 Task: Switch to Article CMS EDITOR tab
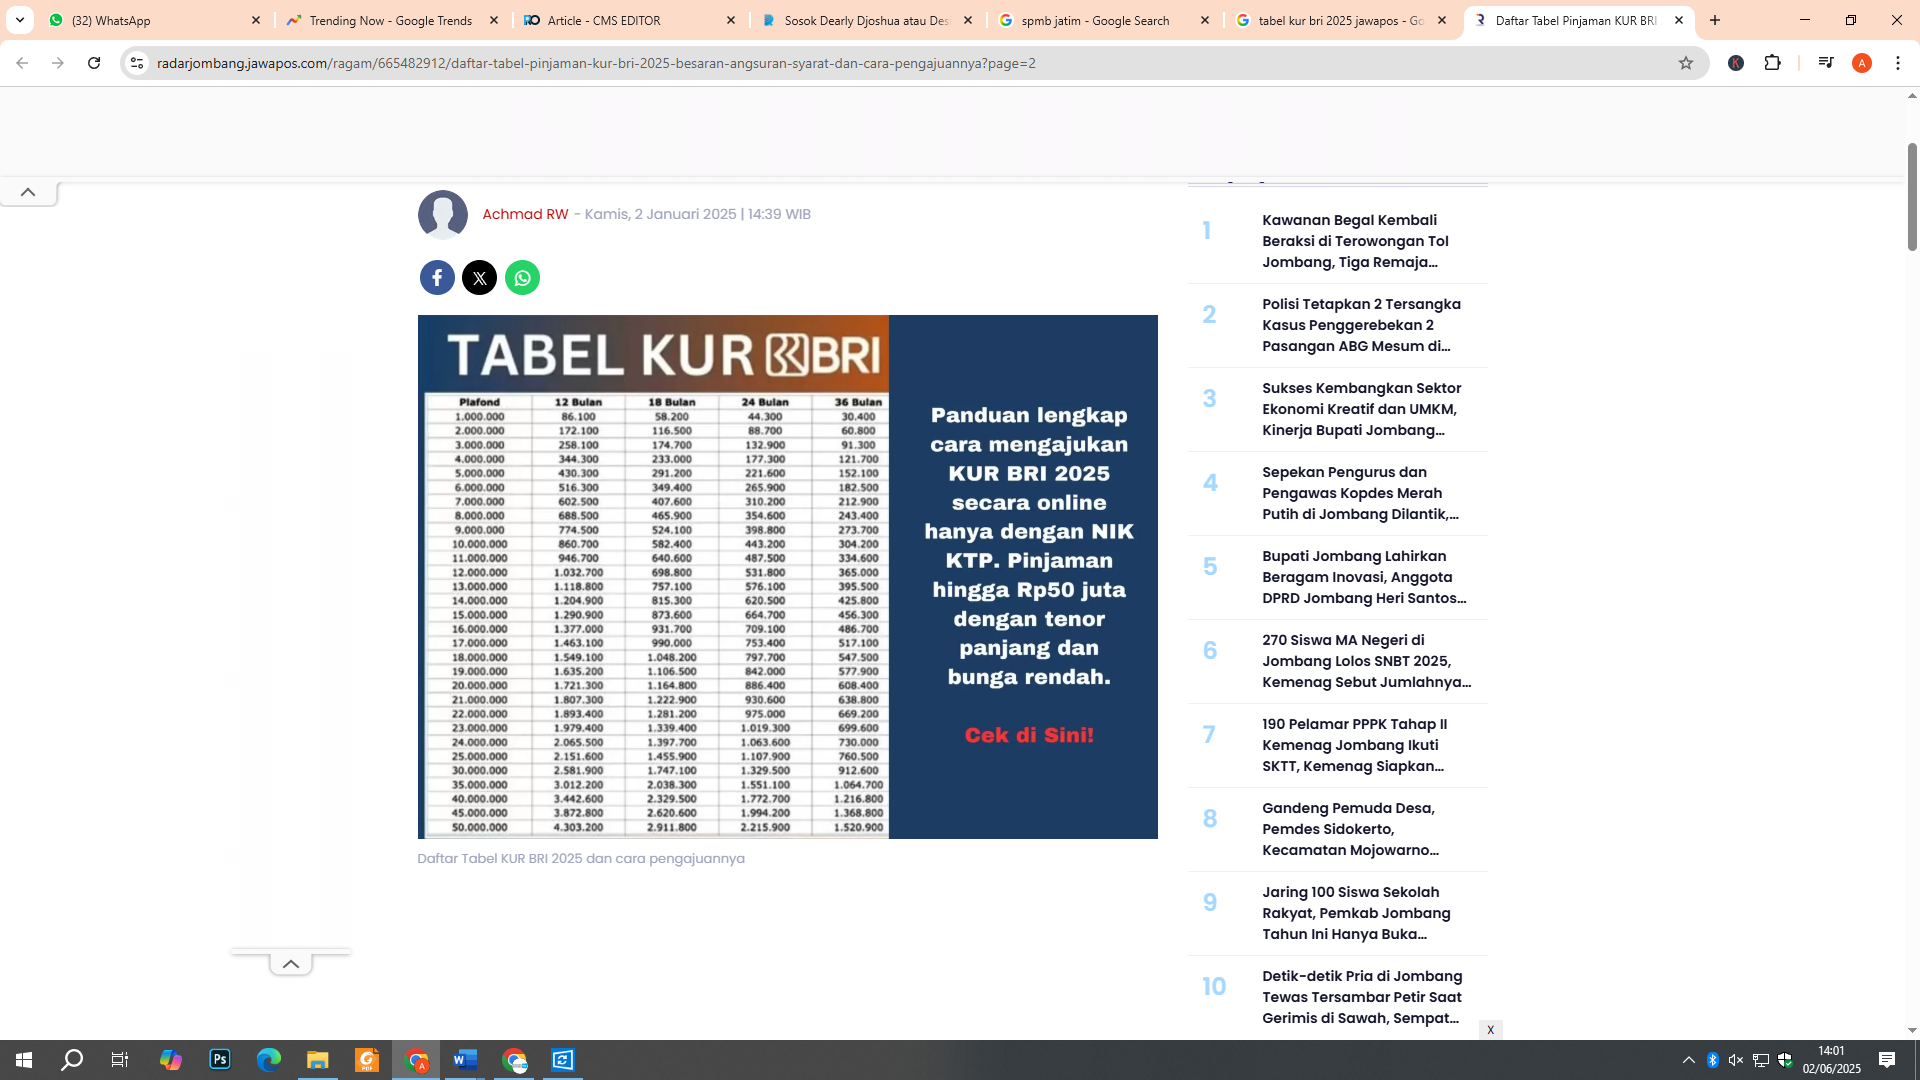(628, 20)
